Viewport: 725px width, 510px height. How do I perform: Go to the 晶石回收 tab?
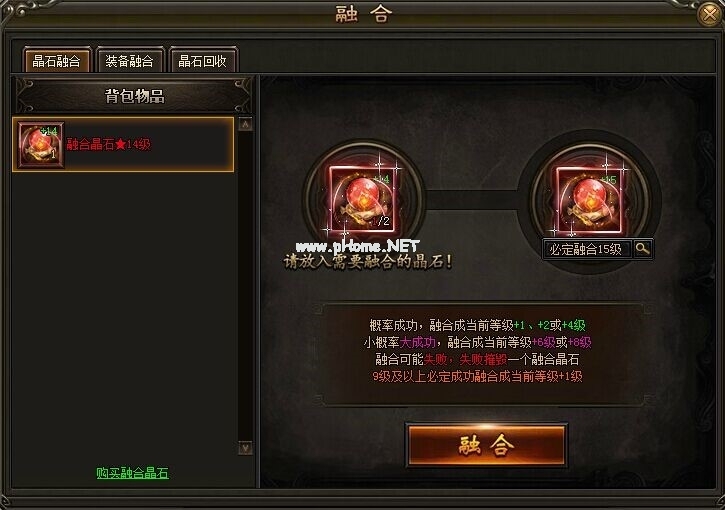pos(203,61)
